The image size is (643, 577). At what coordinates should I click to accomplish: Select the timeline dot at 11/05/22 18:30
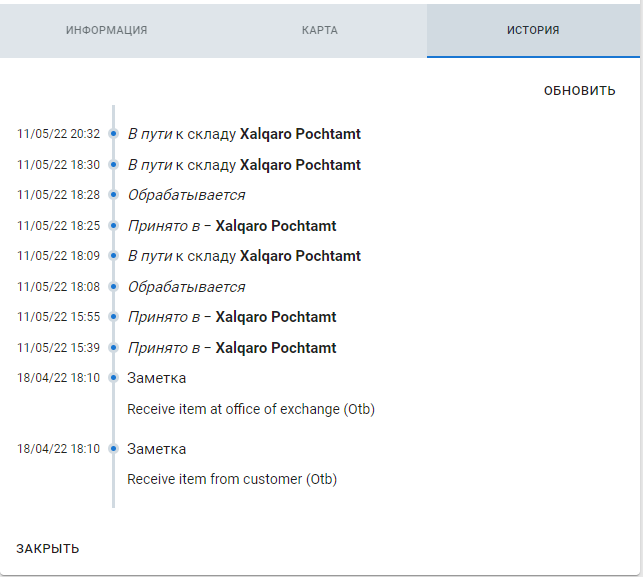(114, 164)
